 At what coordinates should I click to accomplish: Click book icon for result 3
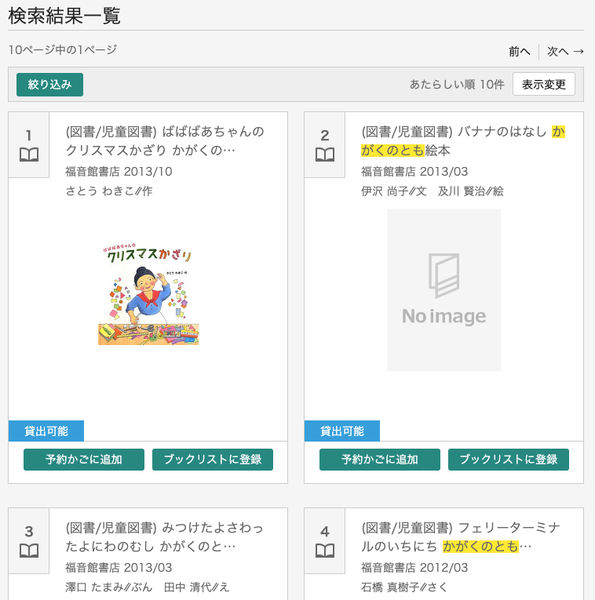[x=29, y=551]
